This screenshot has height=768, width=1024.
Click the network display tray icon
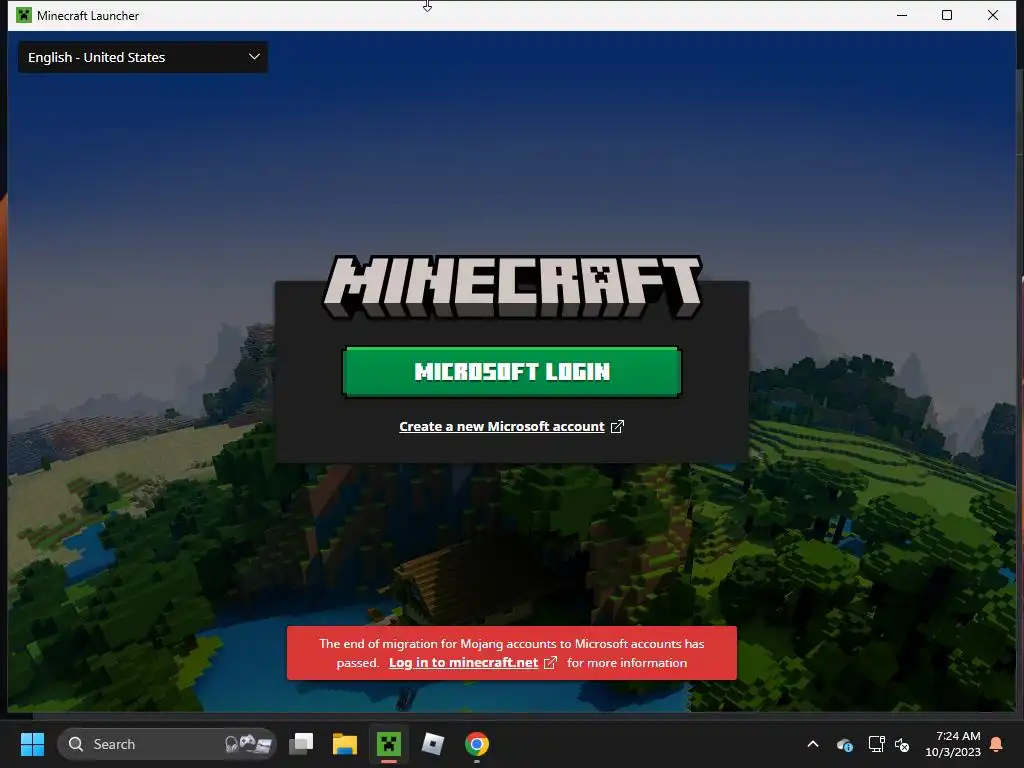click(876, 744)
